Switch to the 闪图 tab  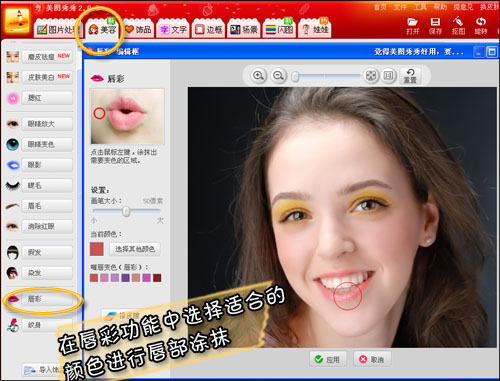coord(279,29)
